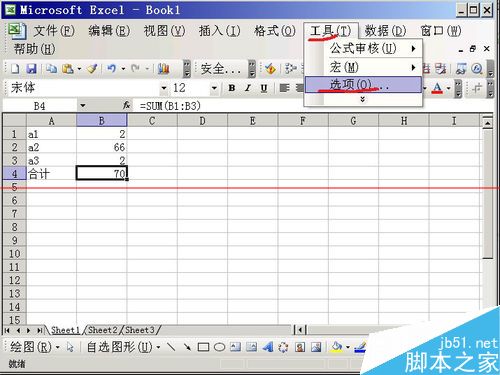Insert a horizontal text box

[x=235, y=347]
